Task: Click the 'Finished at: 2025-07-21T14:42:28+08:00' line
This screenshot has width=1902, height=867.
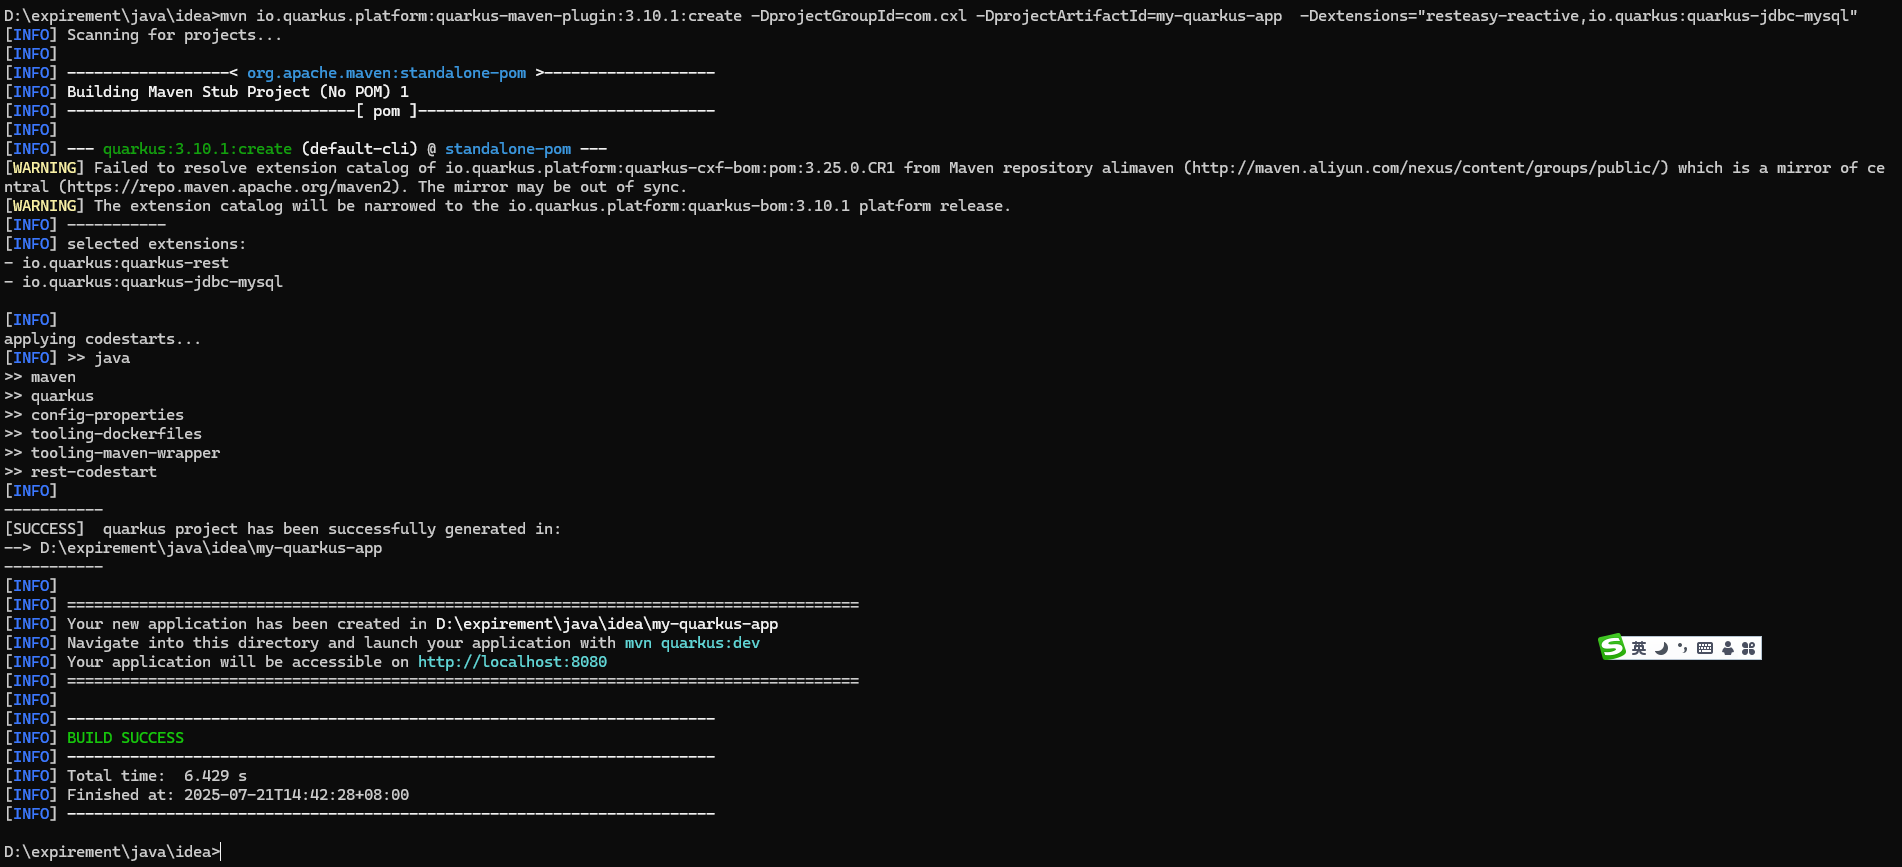Action: click(238, 795)
